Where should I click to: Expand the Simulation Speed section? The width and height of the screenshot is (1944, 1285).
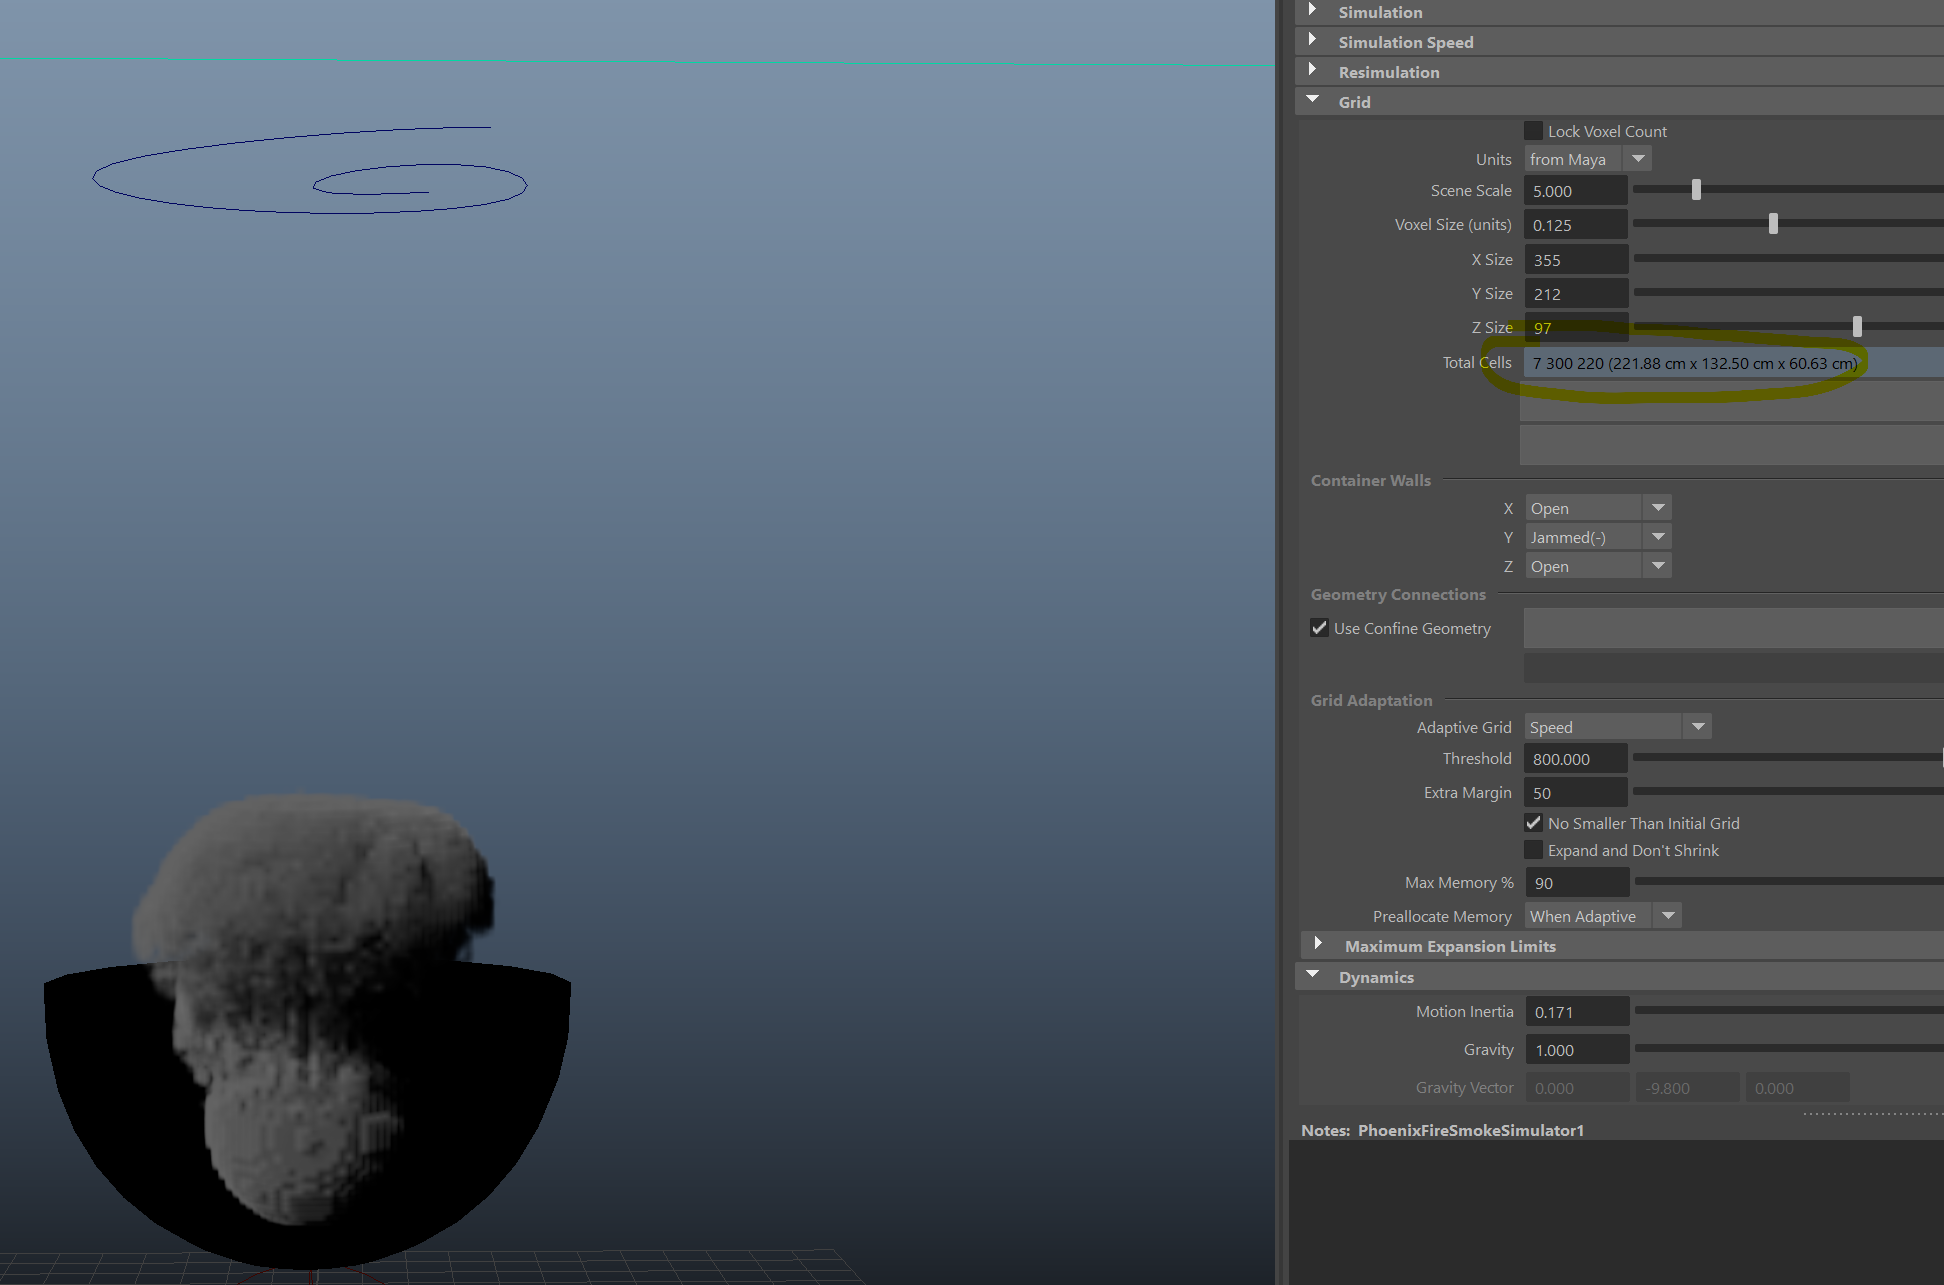[x=1312, y=40]
